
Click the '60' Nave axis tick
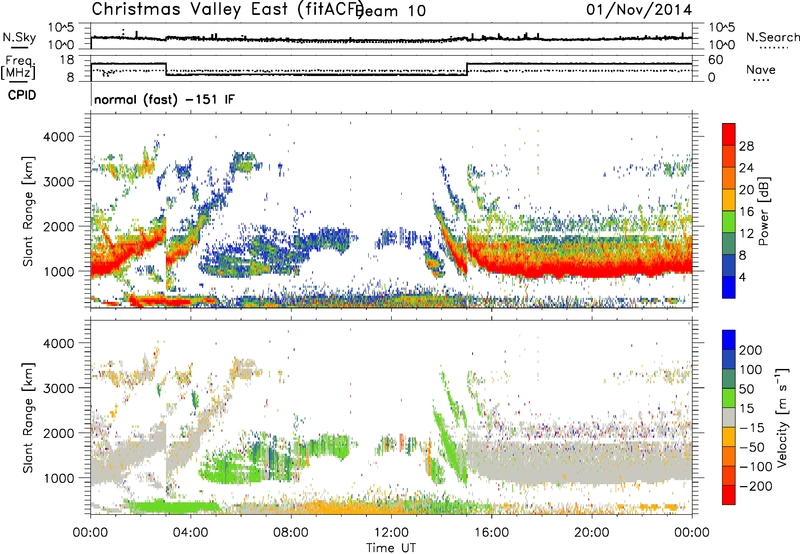tap(716, 60)
